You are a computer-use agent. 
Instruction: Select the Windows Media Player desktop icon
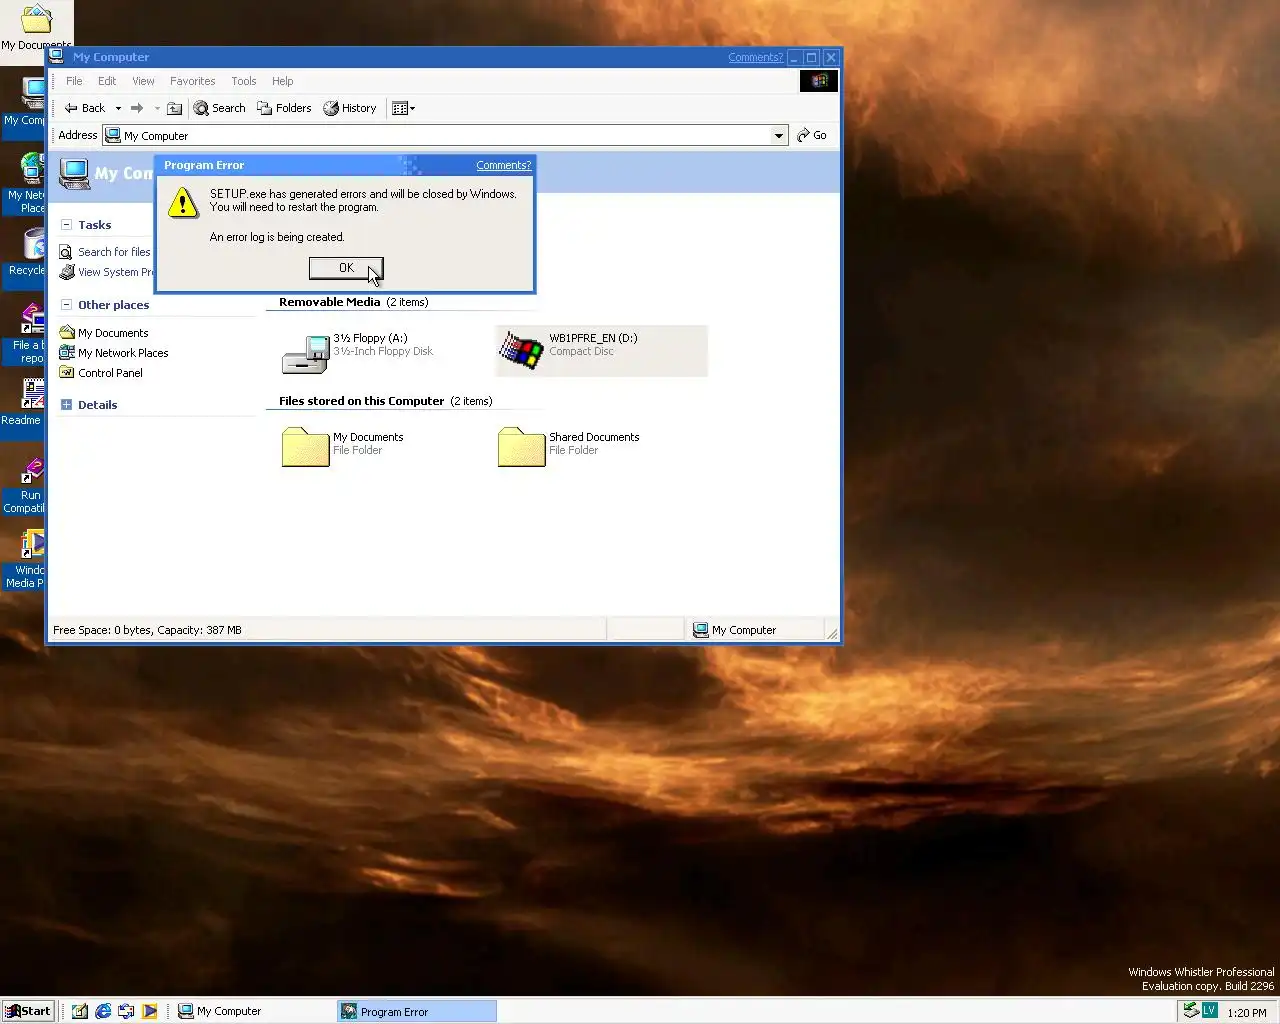click(x=25, y=559)
